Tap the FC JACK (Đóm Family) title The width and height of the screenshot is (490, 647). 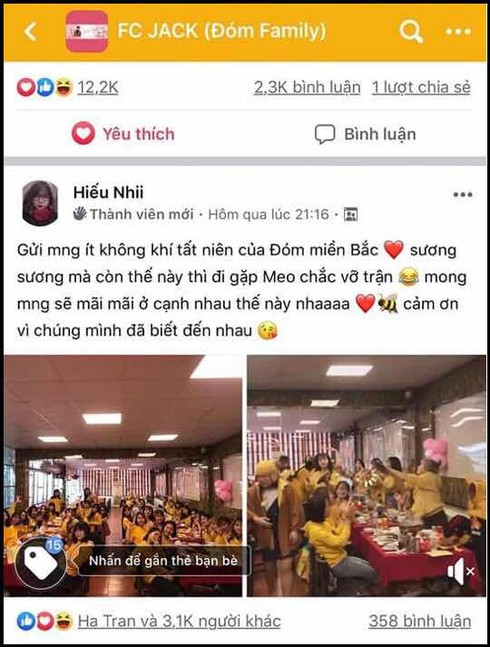coord(221,31)
